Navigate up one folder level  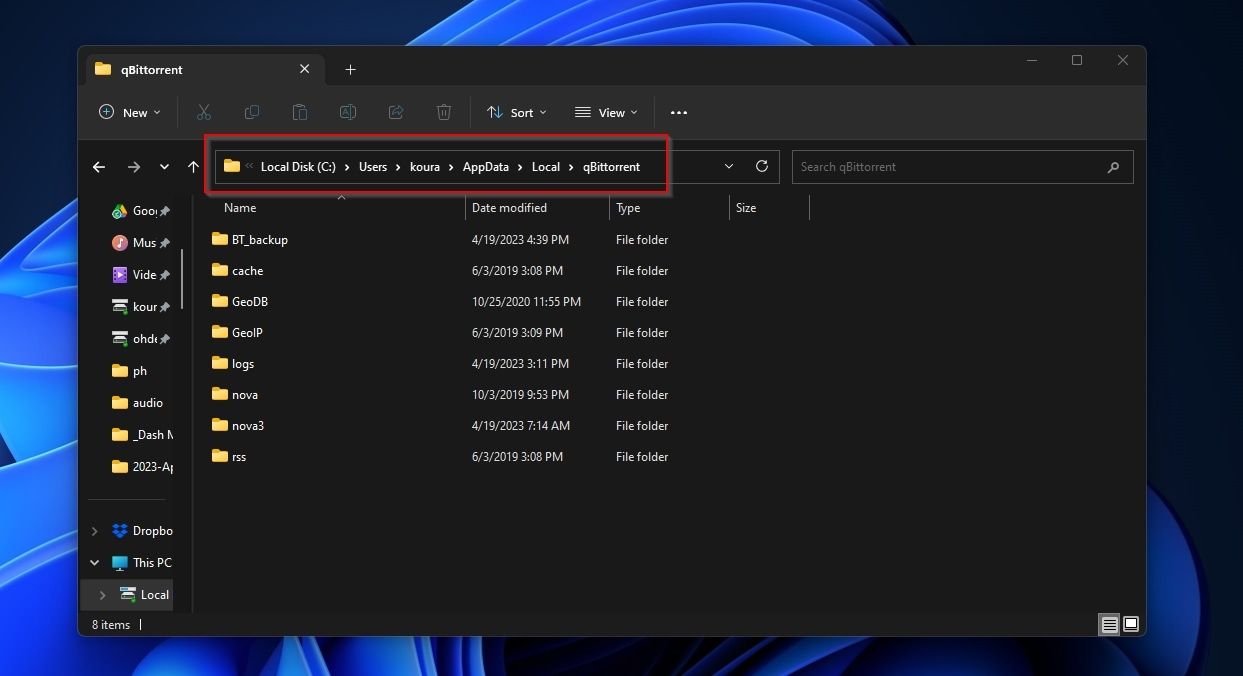pos(193,166)
